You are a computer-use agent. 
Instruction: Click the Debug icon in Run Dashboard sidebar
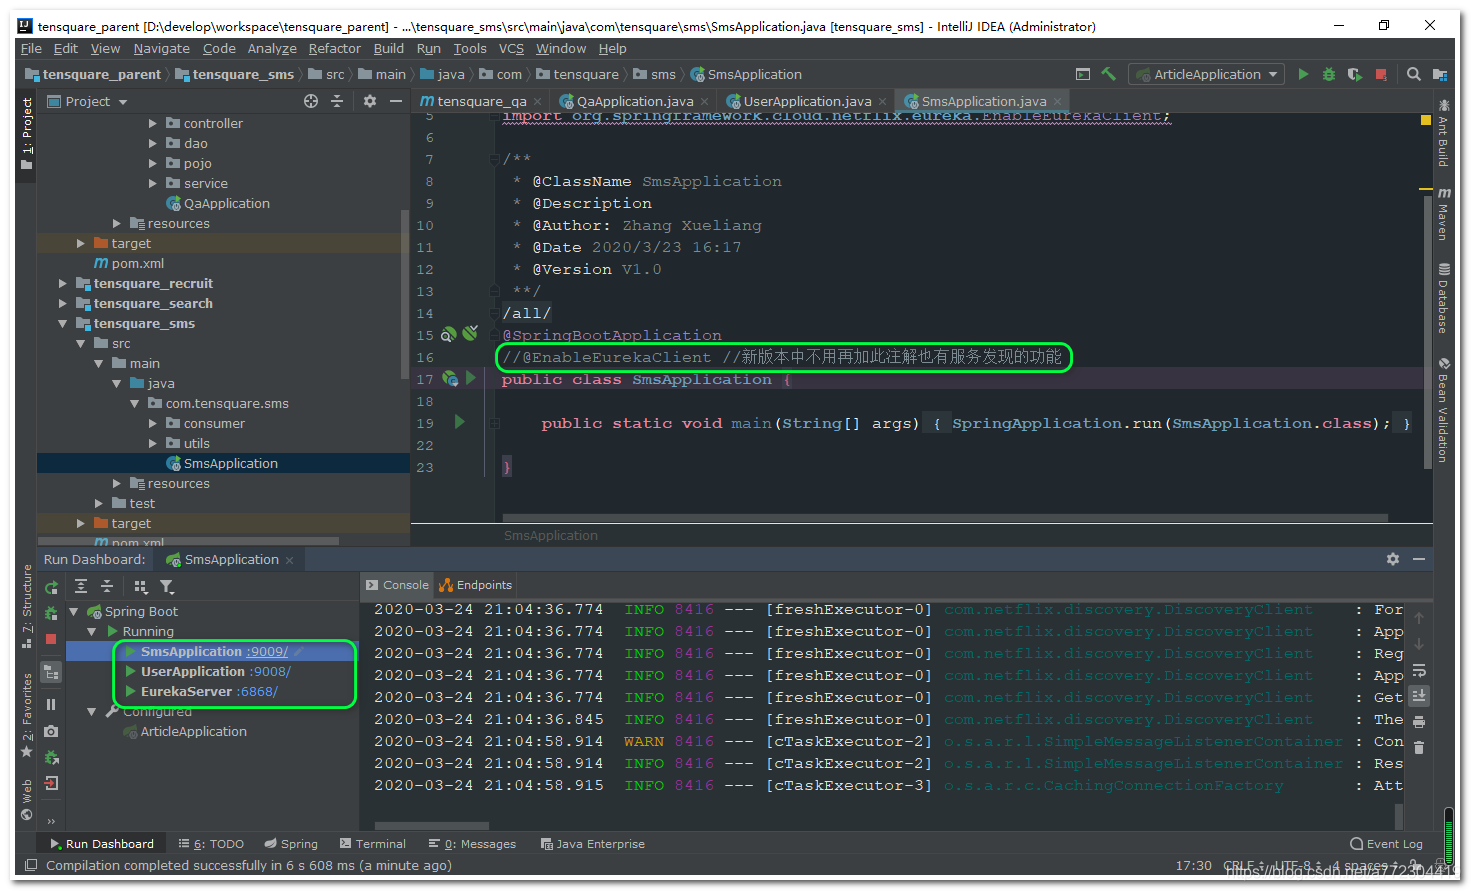pyautogui.click(x=51, y=613)
